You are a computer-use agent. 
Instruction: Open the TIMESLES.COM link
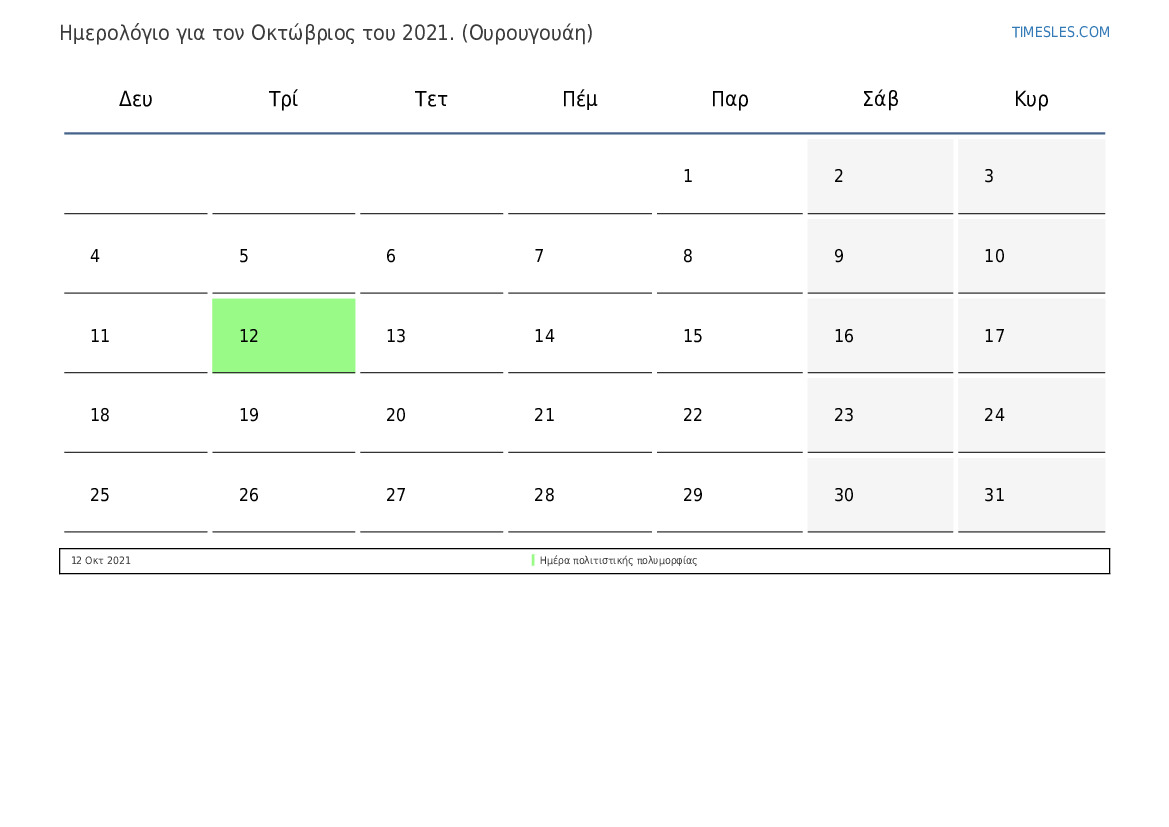click(x=1060, y=32)
